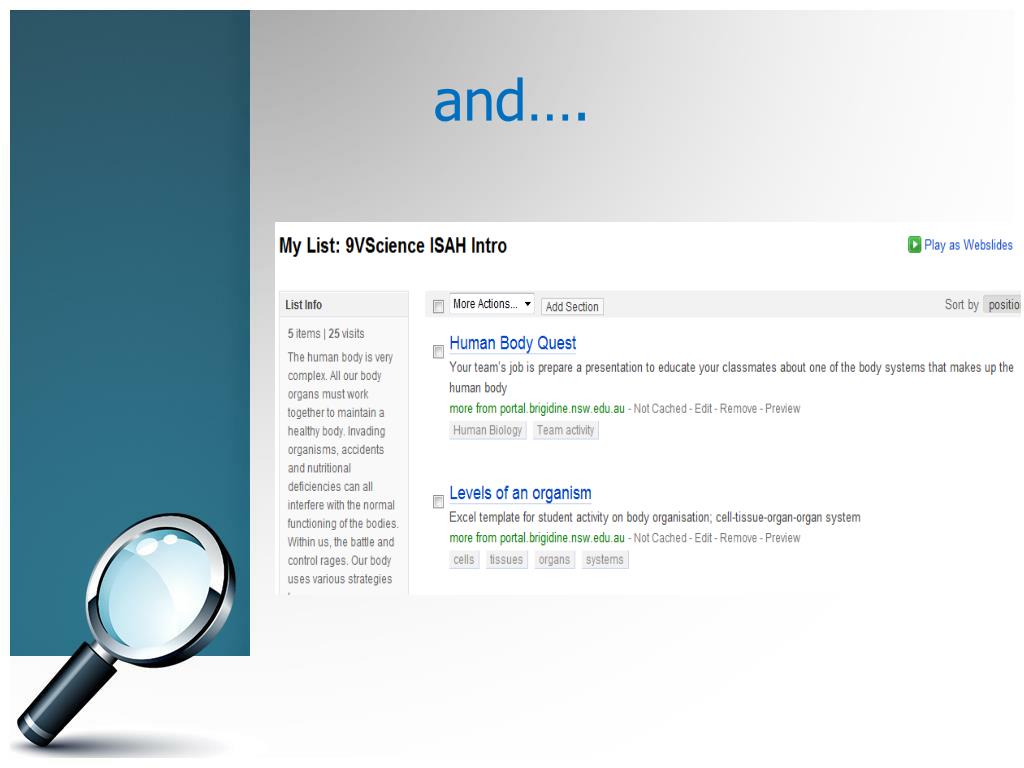The height and width of the screenshot is (768, 1024).
Task: Open the Sort by position dropdown
Action: [1003, 304]
